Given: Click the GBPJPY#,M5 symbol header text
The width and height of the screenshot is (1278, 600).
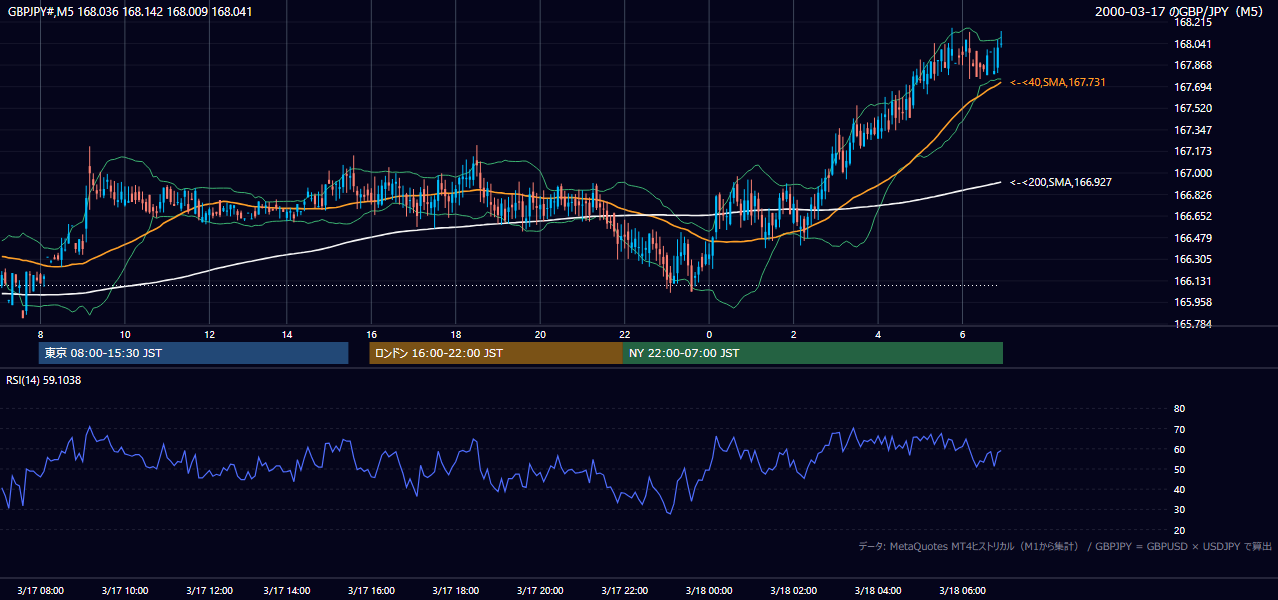Looking at the screenshot, I should (130, 12).
